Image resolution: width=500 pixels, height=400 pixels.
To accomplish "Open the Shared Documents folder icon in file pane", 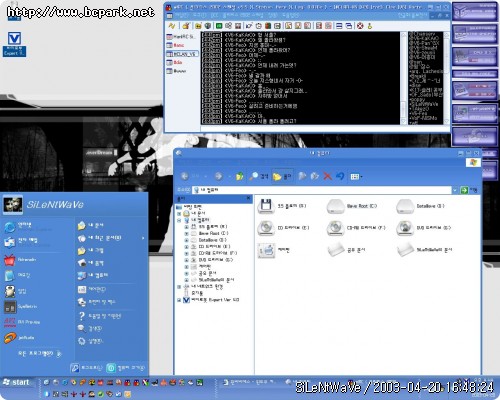I will 335,250.
